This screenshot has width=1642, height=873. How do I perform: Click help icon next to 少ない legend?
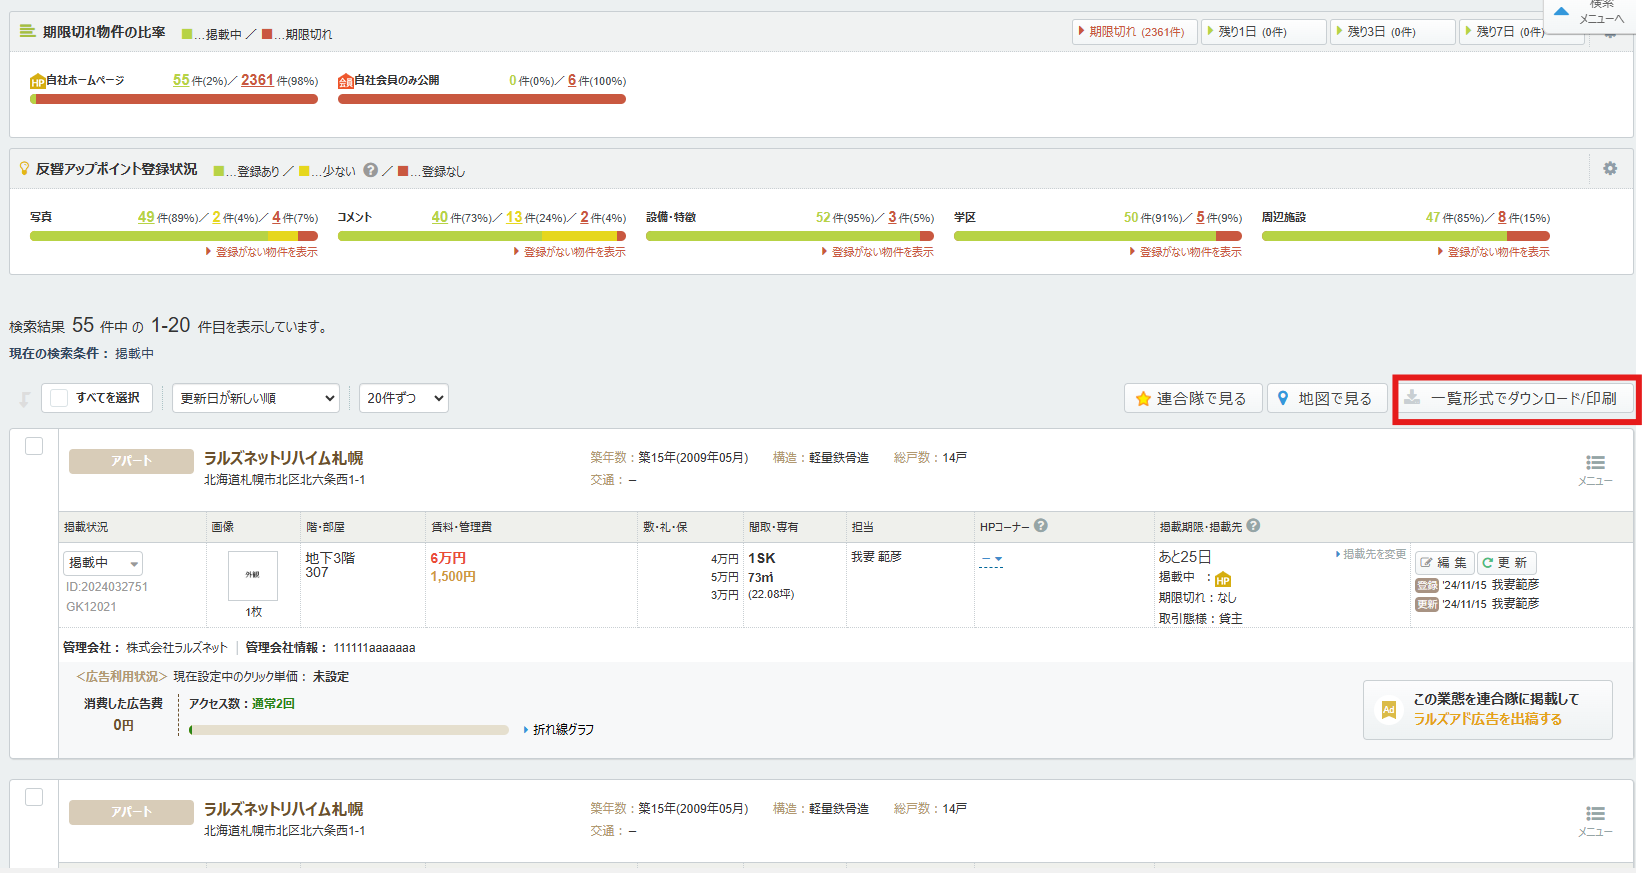[371, 170]
